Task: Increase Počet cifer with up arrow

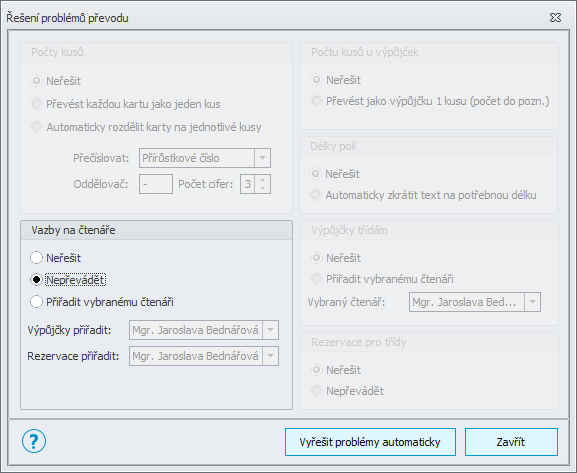Action: [x=262, y=180]
